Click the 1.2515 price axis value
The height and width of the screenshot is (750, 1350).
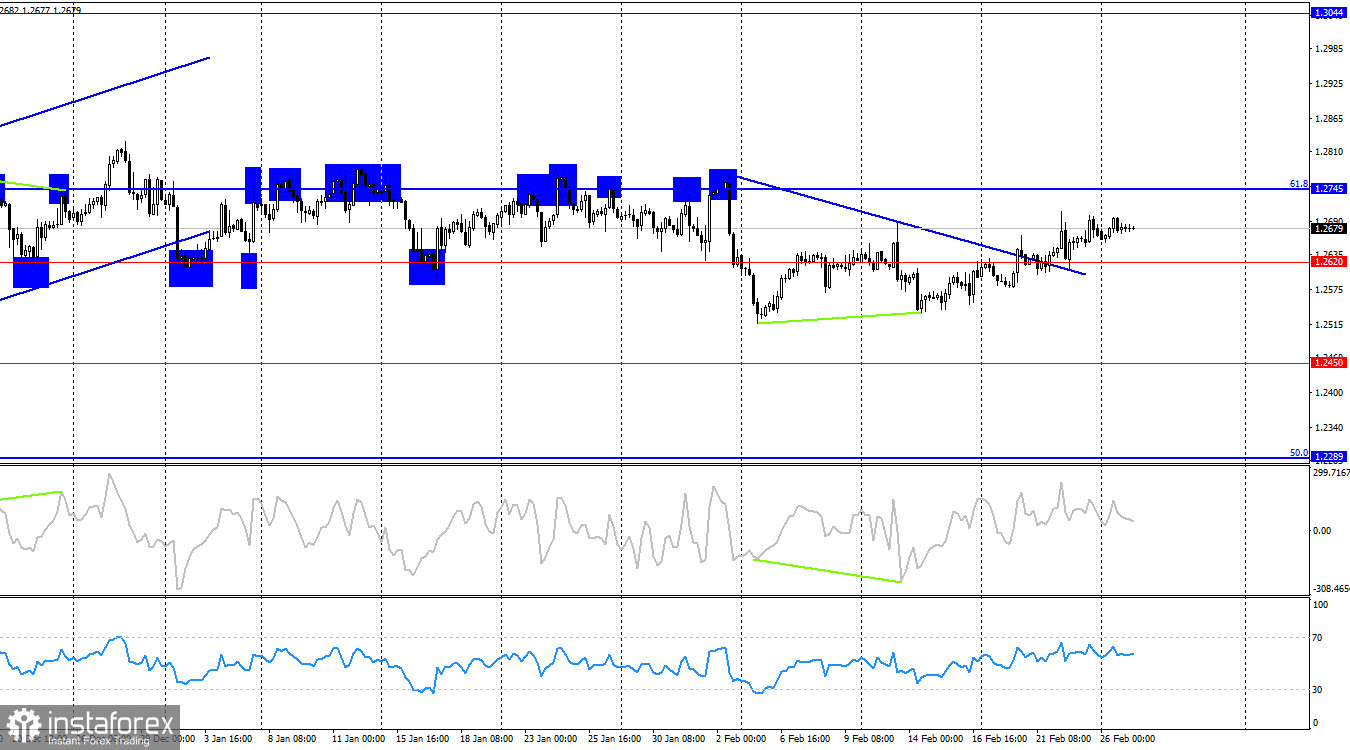pyautogui.click(x=1330, y=325)
